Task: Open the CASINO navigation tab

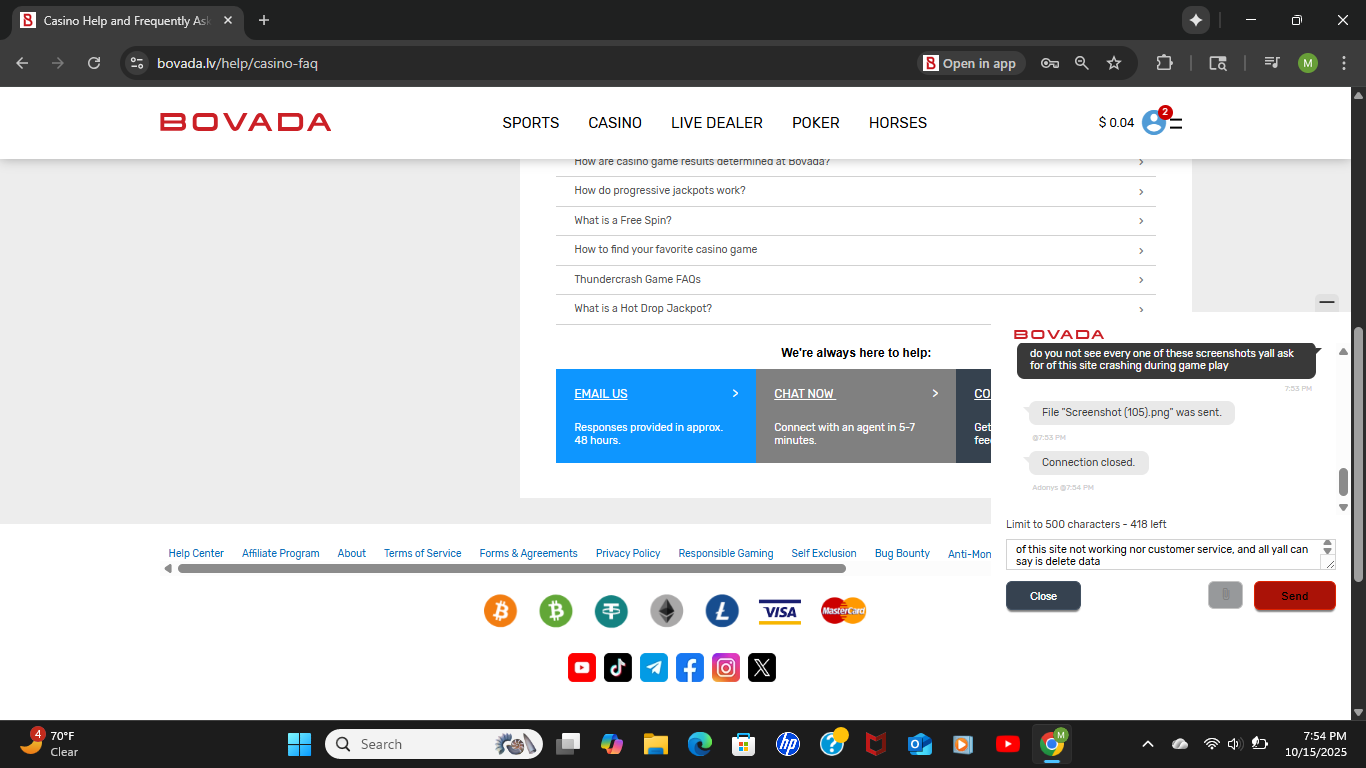Action: pyautogui.click(x=615, y=123)
